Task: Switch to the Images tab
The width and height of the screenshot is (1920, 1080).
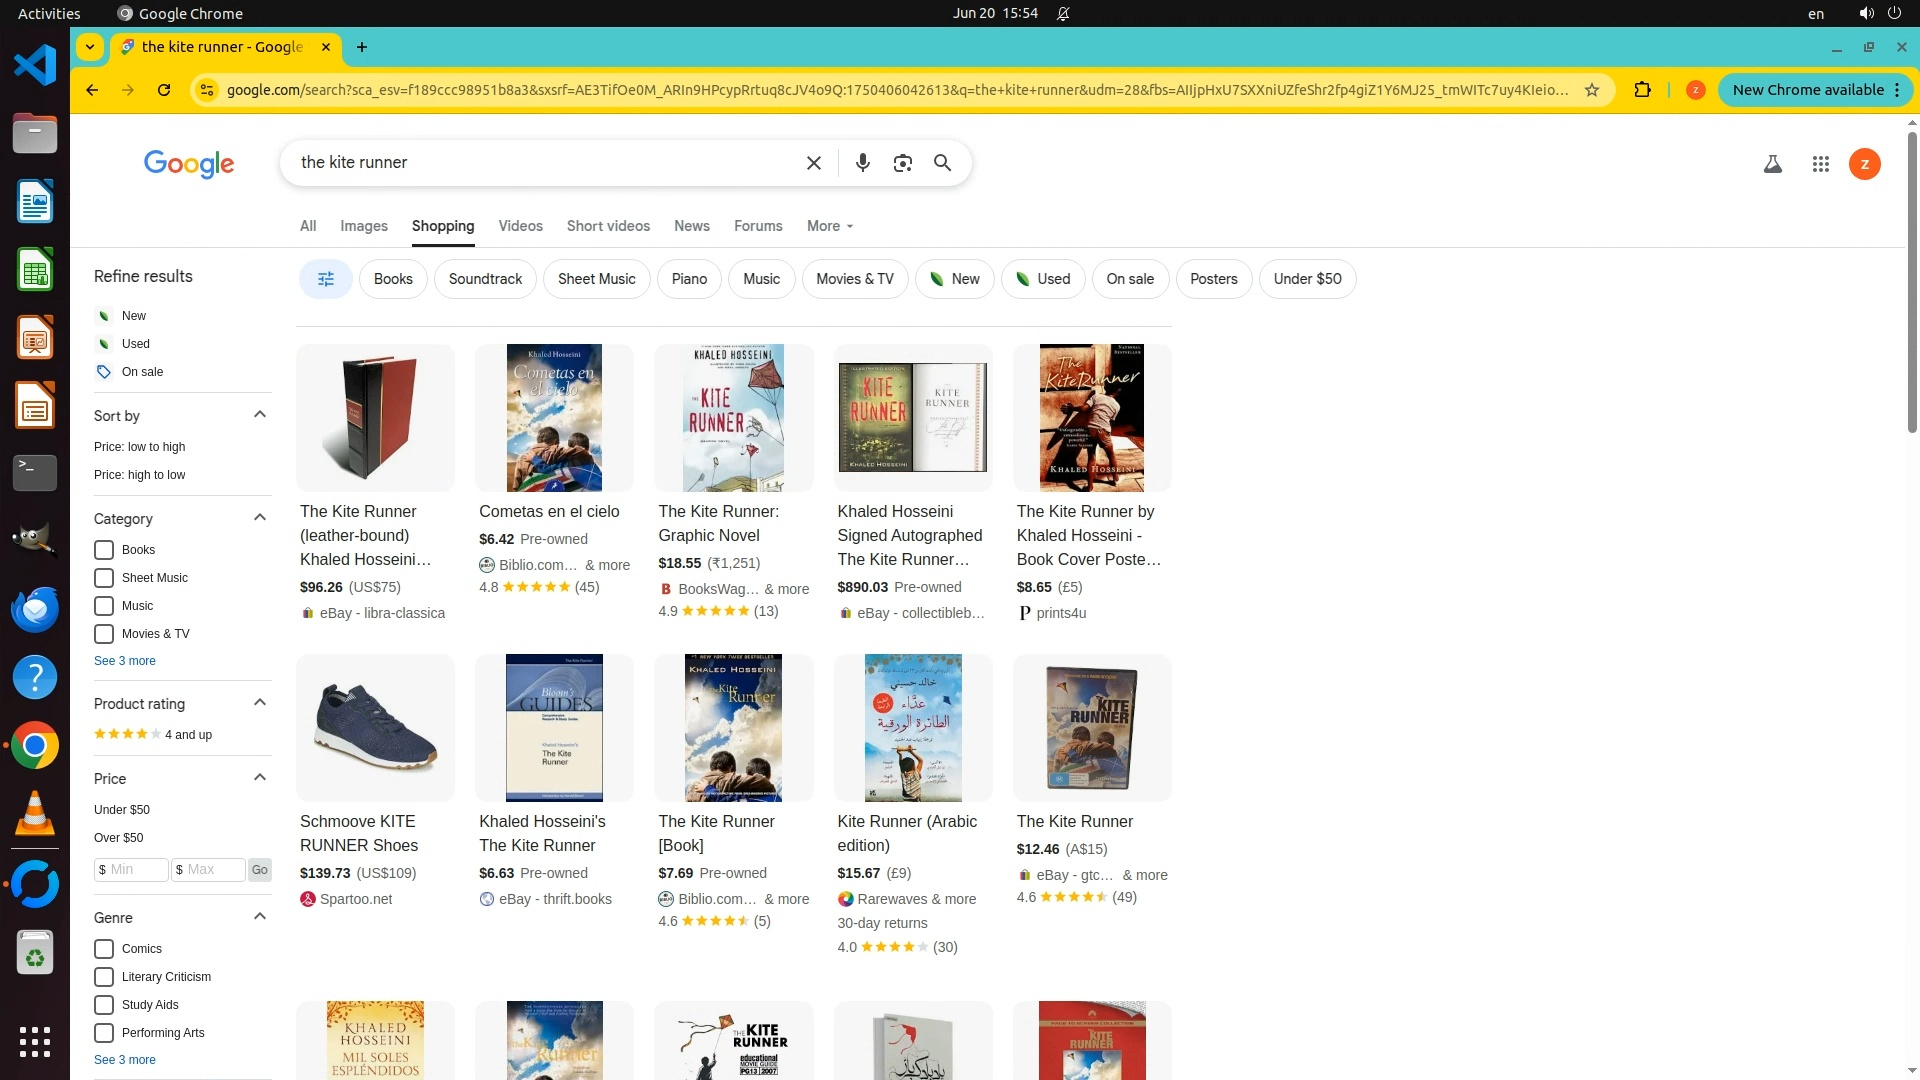Action: click(x=363, y=226)
